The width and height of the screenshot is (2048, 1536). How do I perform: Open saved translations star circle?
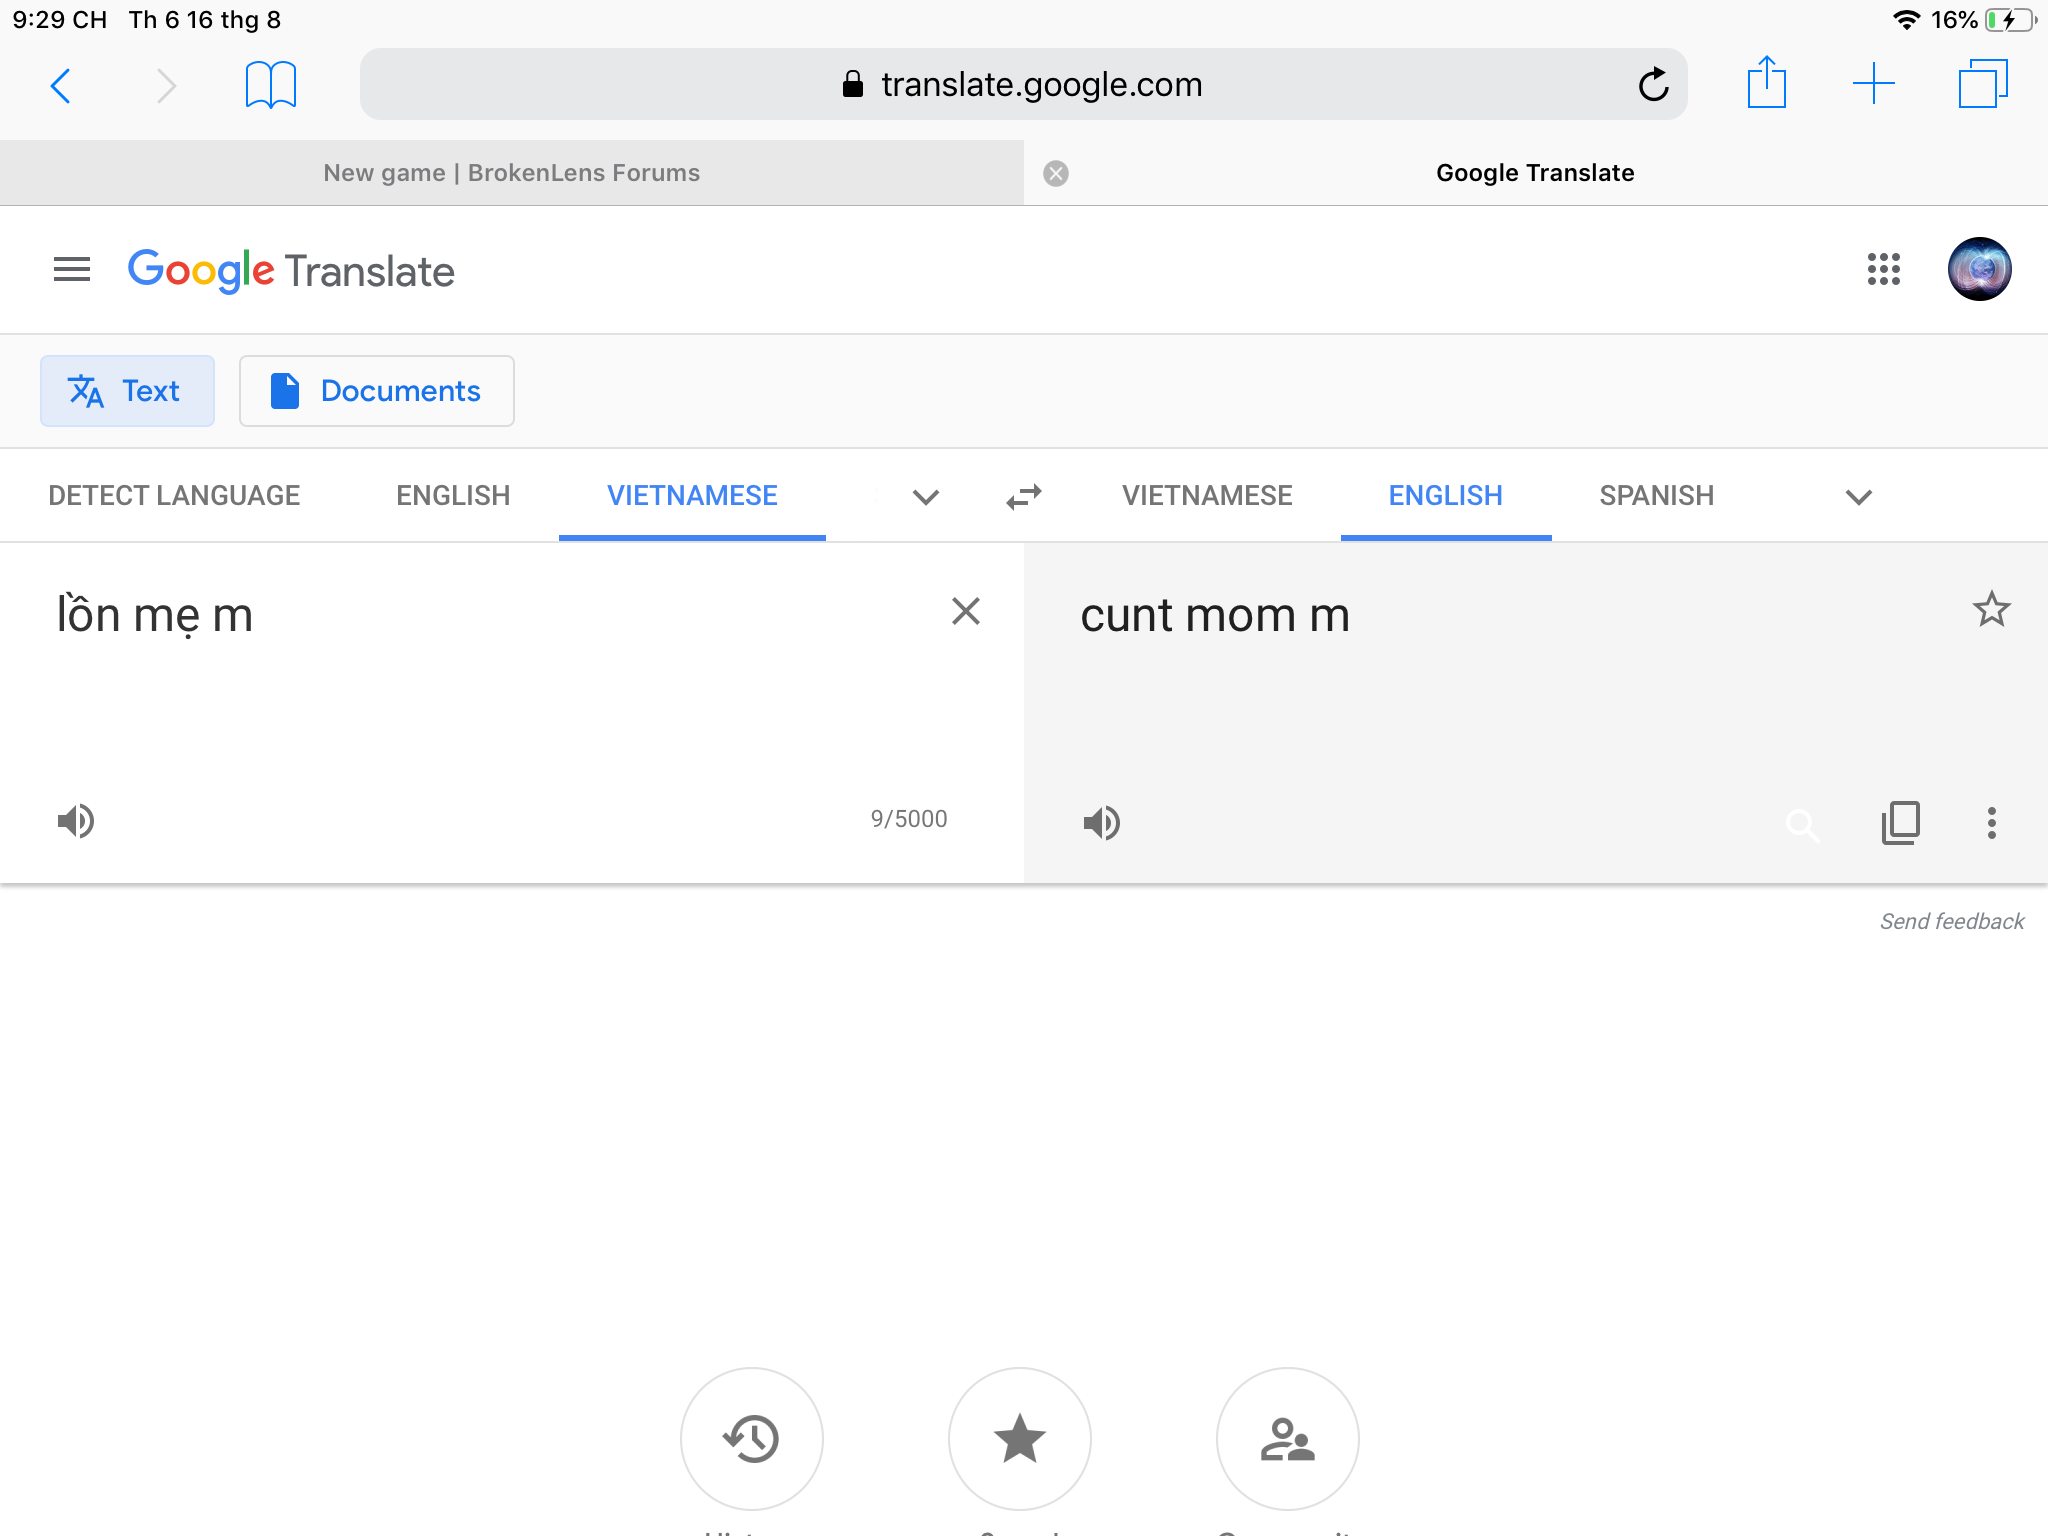(x=1020, y=1439)
